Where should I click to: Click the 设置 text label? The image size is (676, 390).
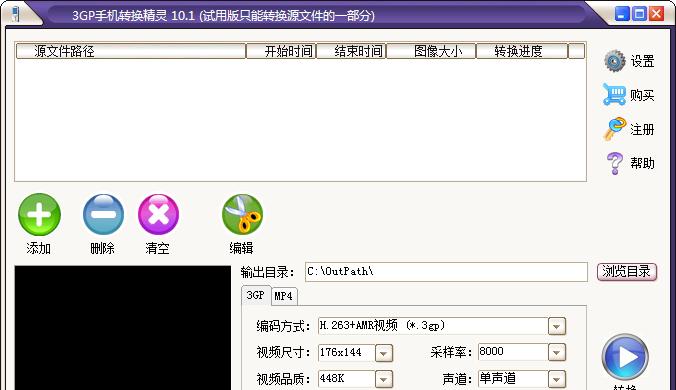pos(642,61)
